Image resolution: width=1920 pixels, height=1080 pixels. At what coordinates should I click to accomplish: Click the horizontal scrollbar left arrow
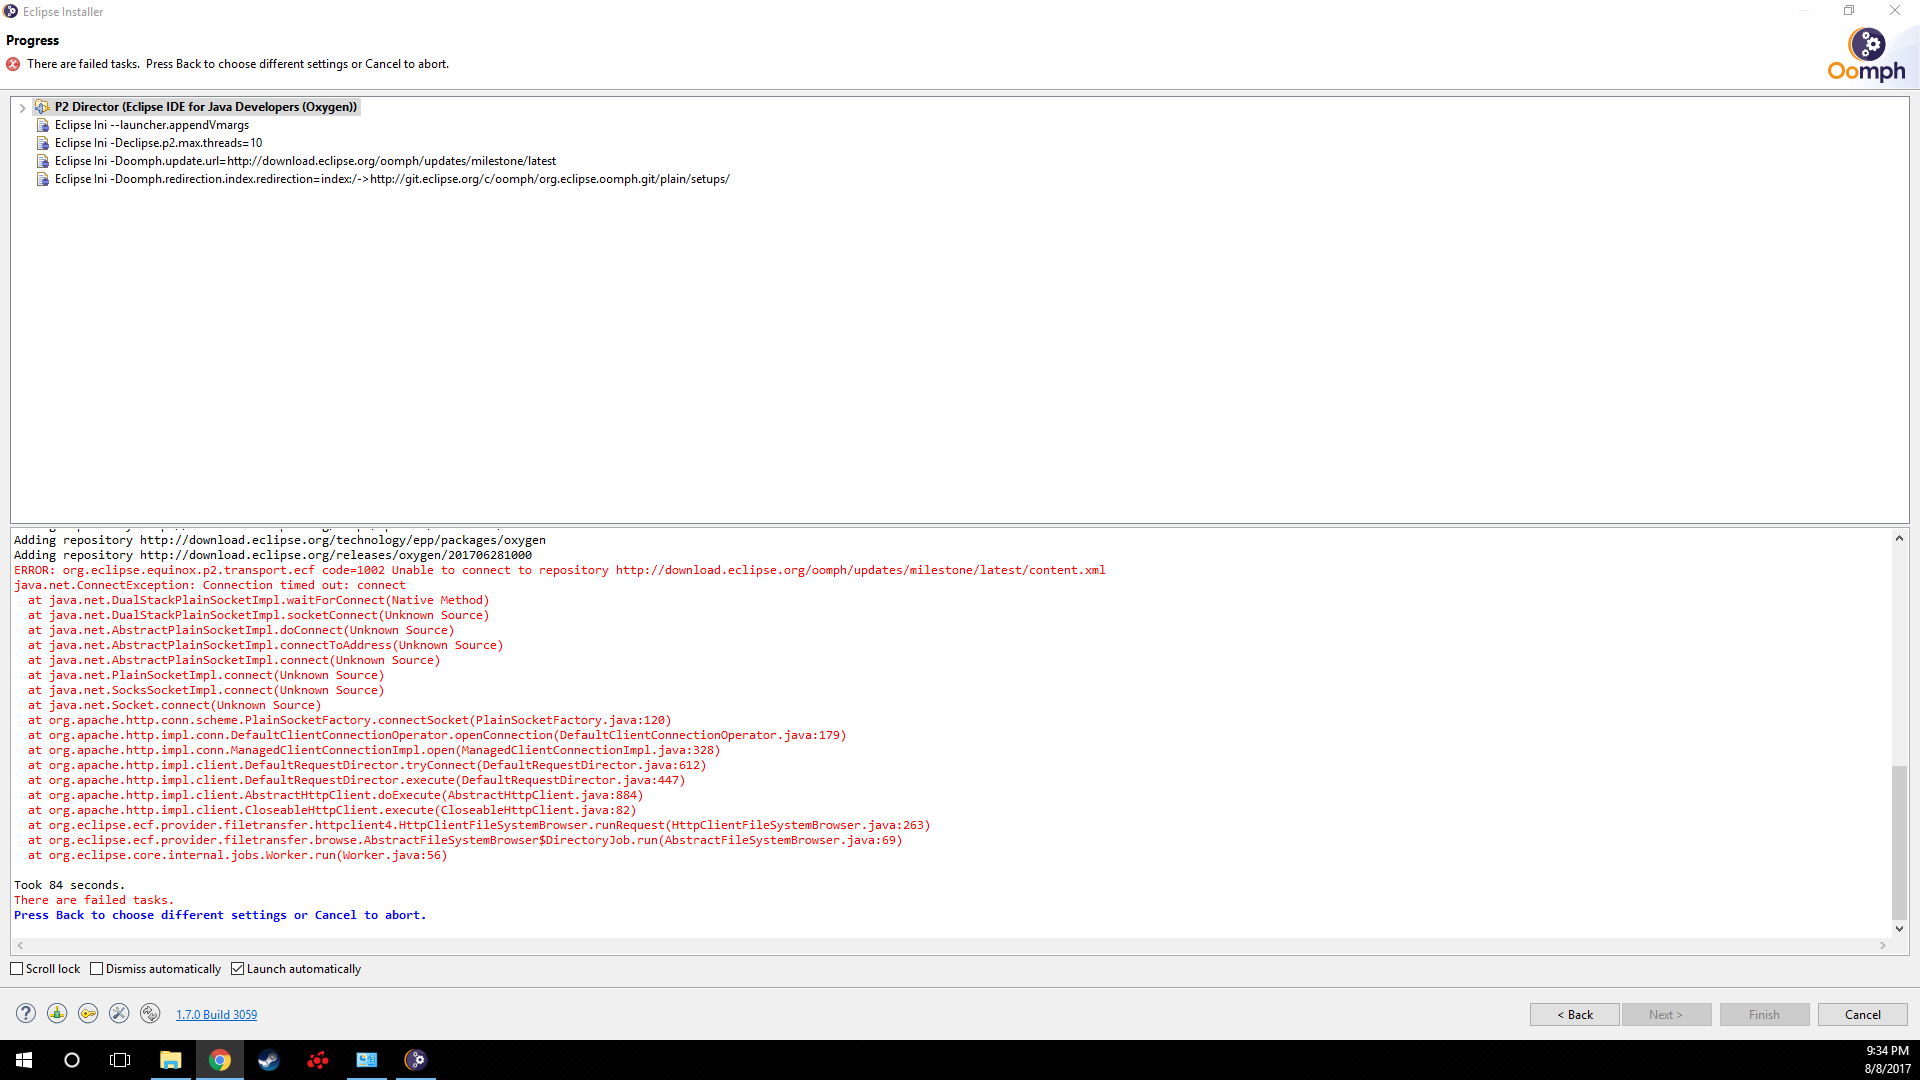click(x=20, y=945)
